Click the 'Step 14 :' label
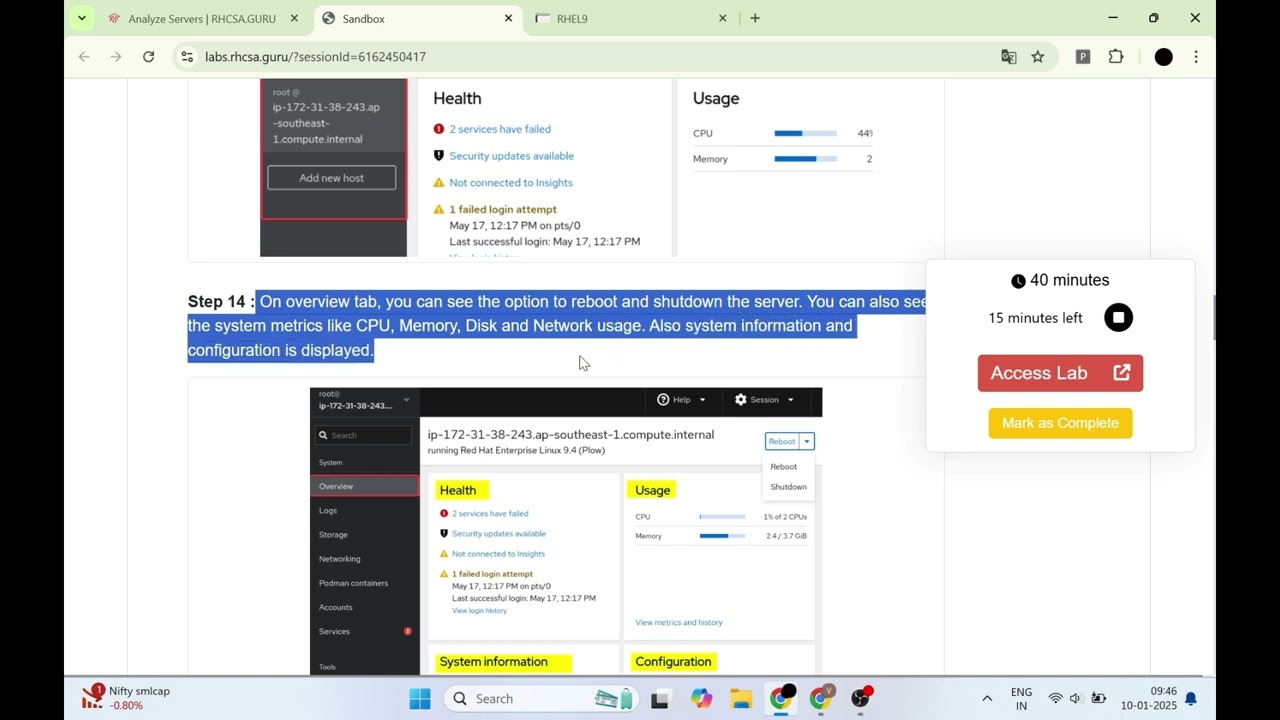Image resolution: width=1280 pixels, height=720 pixels. (220, 302)
